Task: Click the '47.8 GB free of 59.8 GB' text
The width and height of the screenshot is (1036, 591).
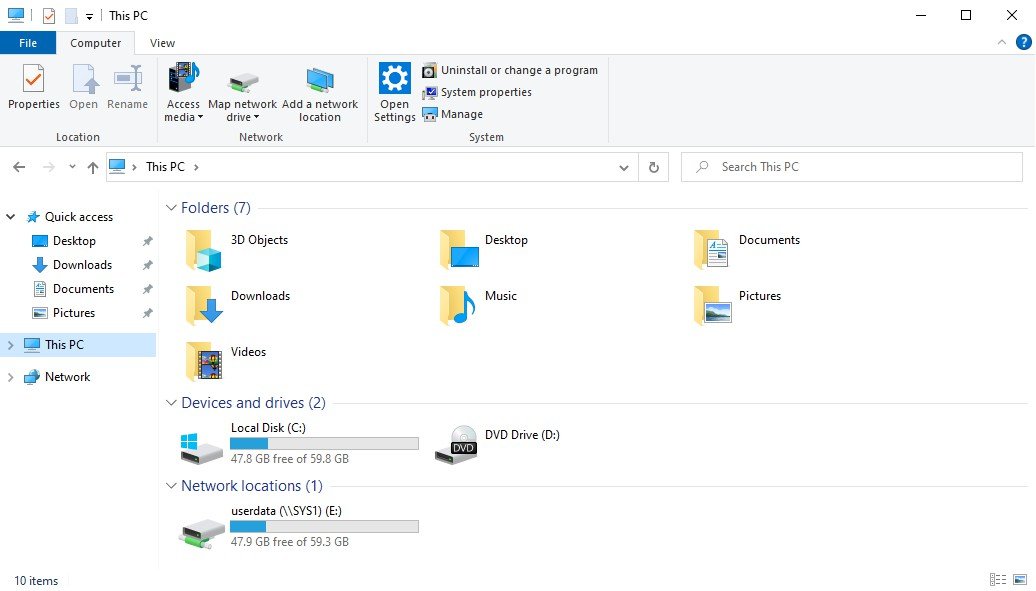Action: point(289,459)
